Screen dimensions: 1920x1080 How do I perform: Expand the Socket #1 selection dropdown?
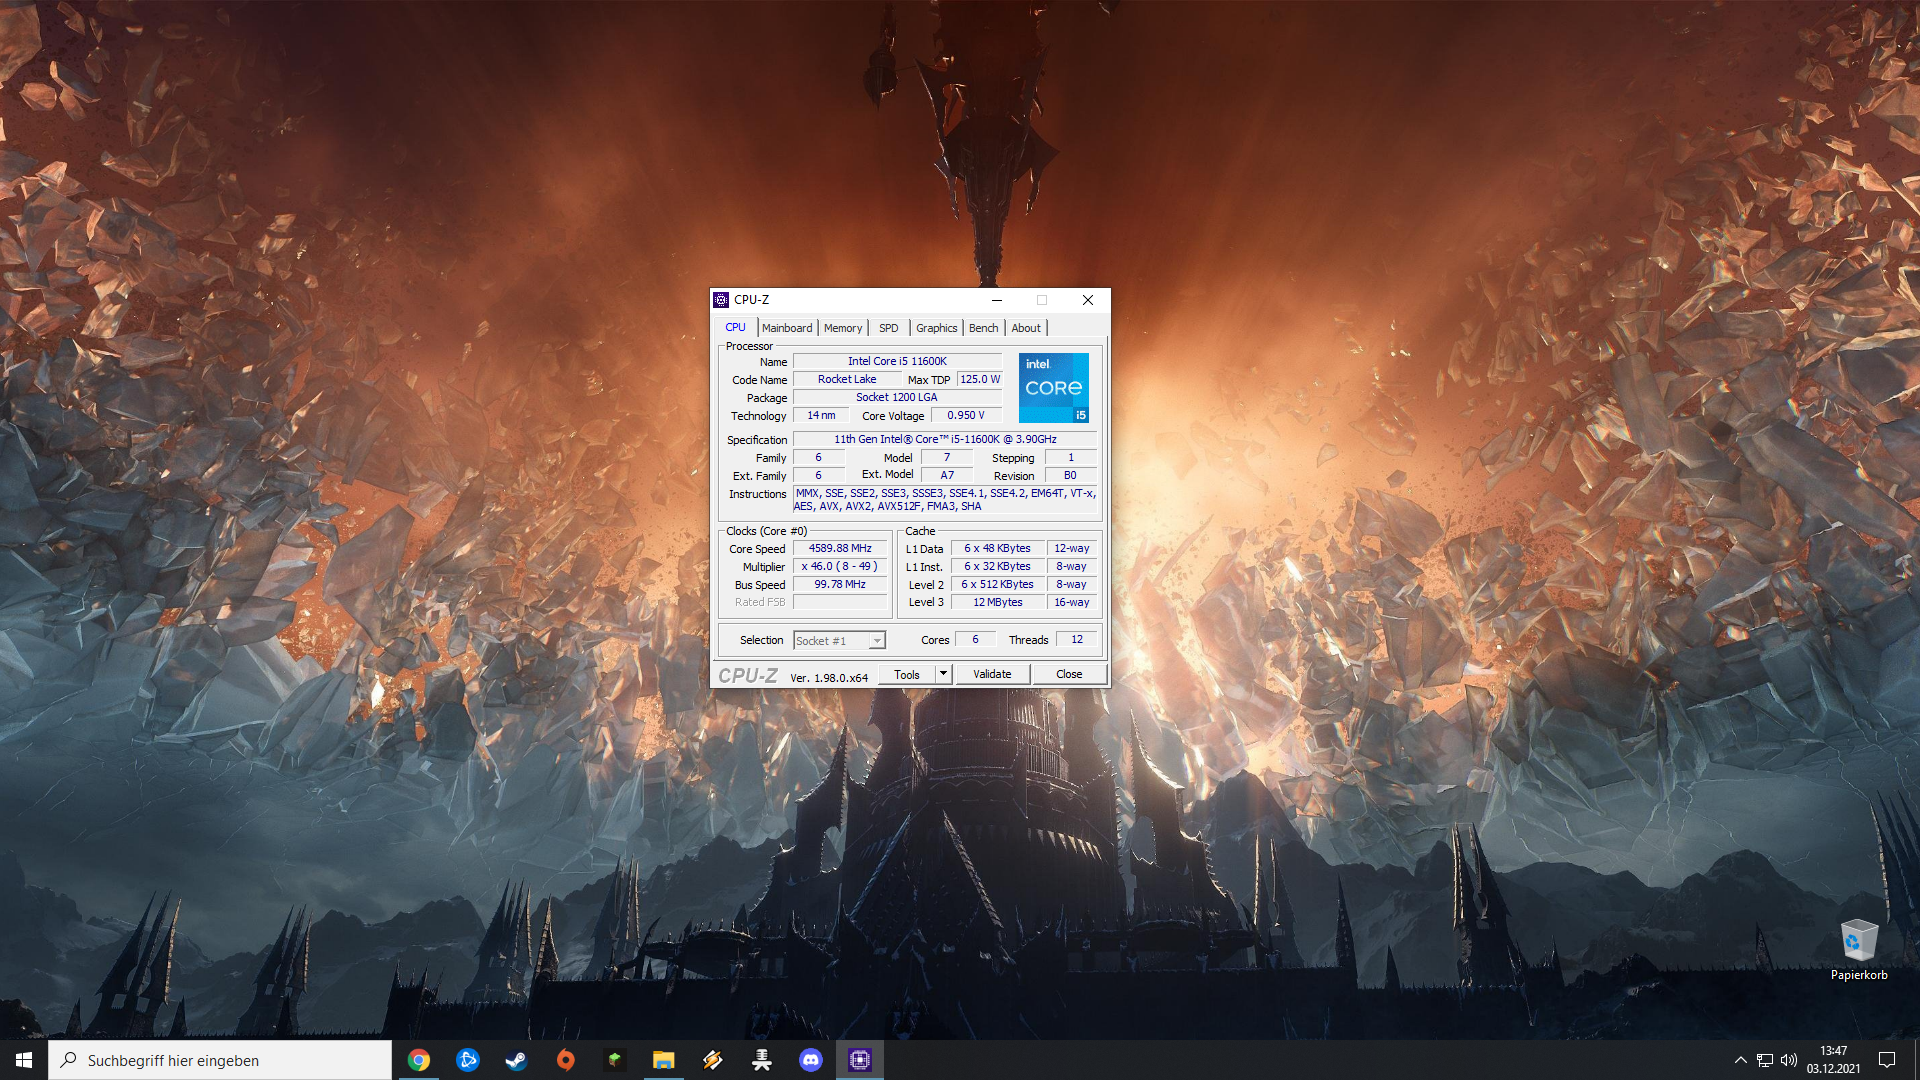(877, 641)
